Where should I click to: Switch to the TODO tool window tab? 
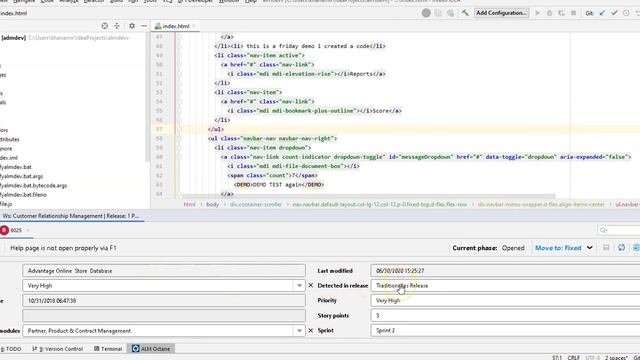tap(11, 349)
